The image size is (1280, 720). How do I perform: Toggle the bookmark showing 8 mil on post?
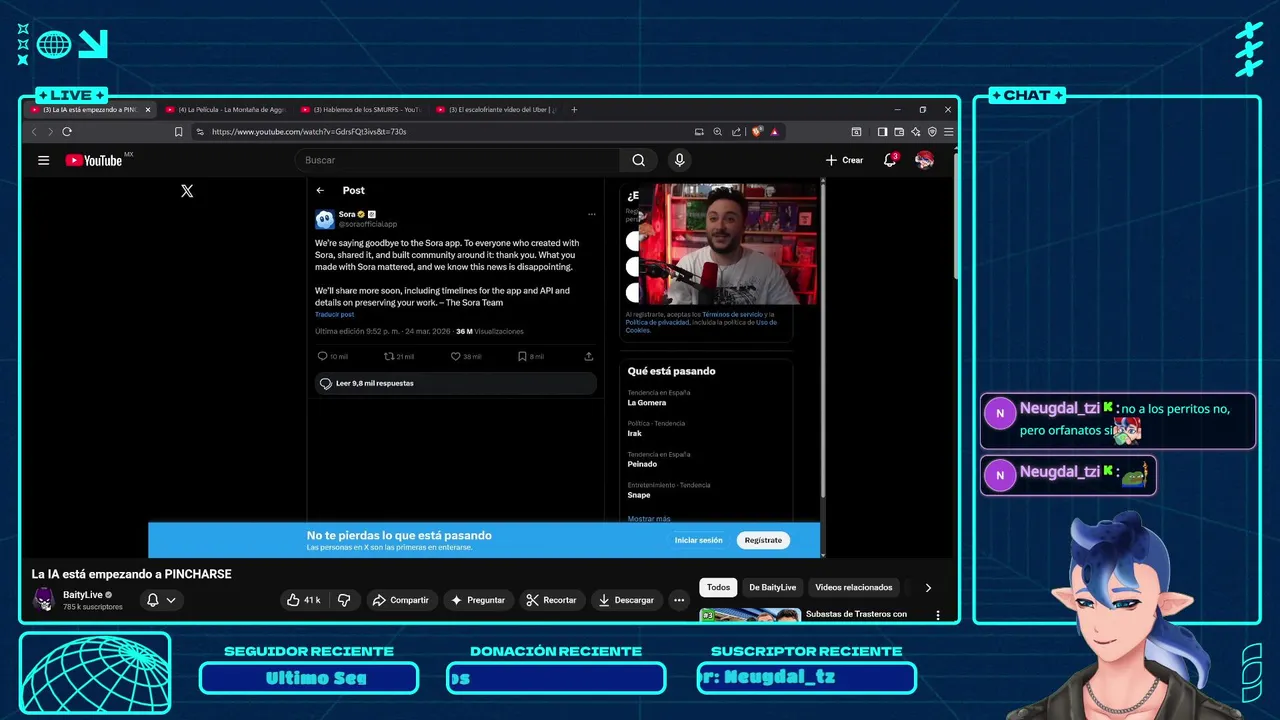[522, 356]
